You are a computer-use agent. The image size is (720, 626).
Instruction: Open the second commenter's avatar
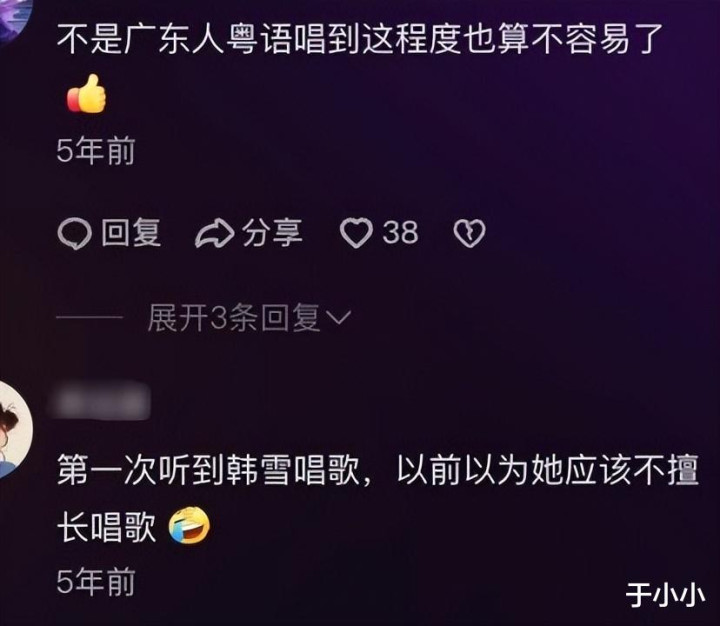[14, 430]
